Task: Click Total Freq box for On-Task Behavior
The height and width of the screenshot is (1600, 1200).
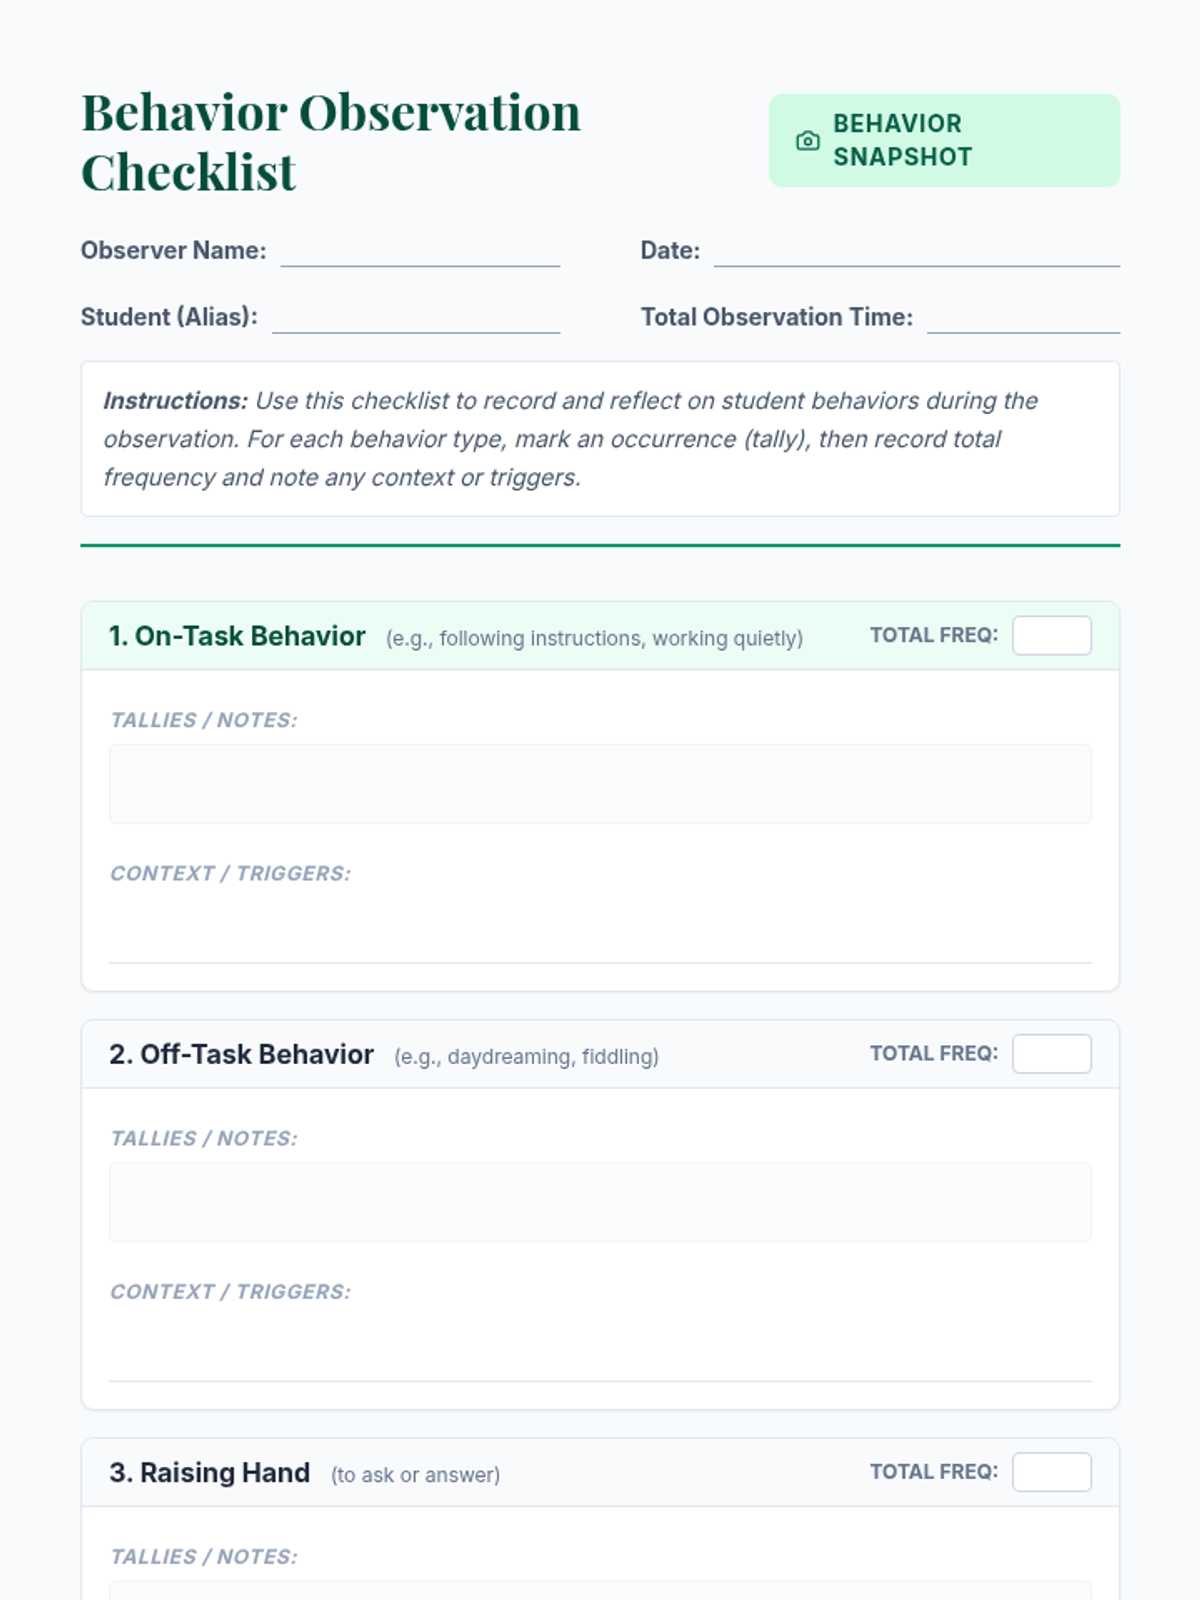Action: coord(1052,636)
